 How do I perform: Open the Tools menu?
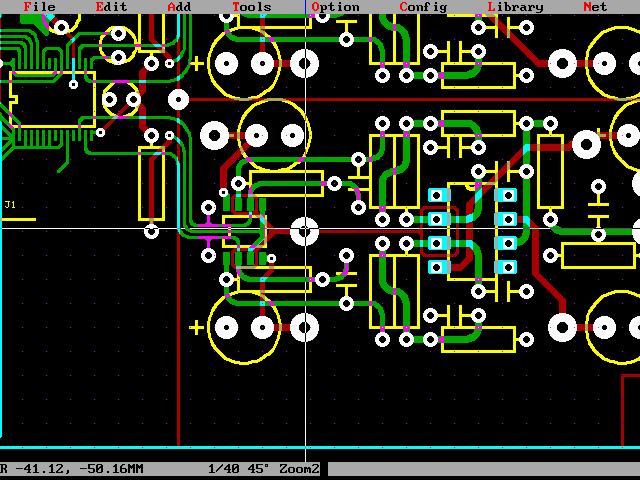[x=251, y=7]
